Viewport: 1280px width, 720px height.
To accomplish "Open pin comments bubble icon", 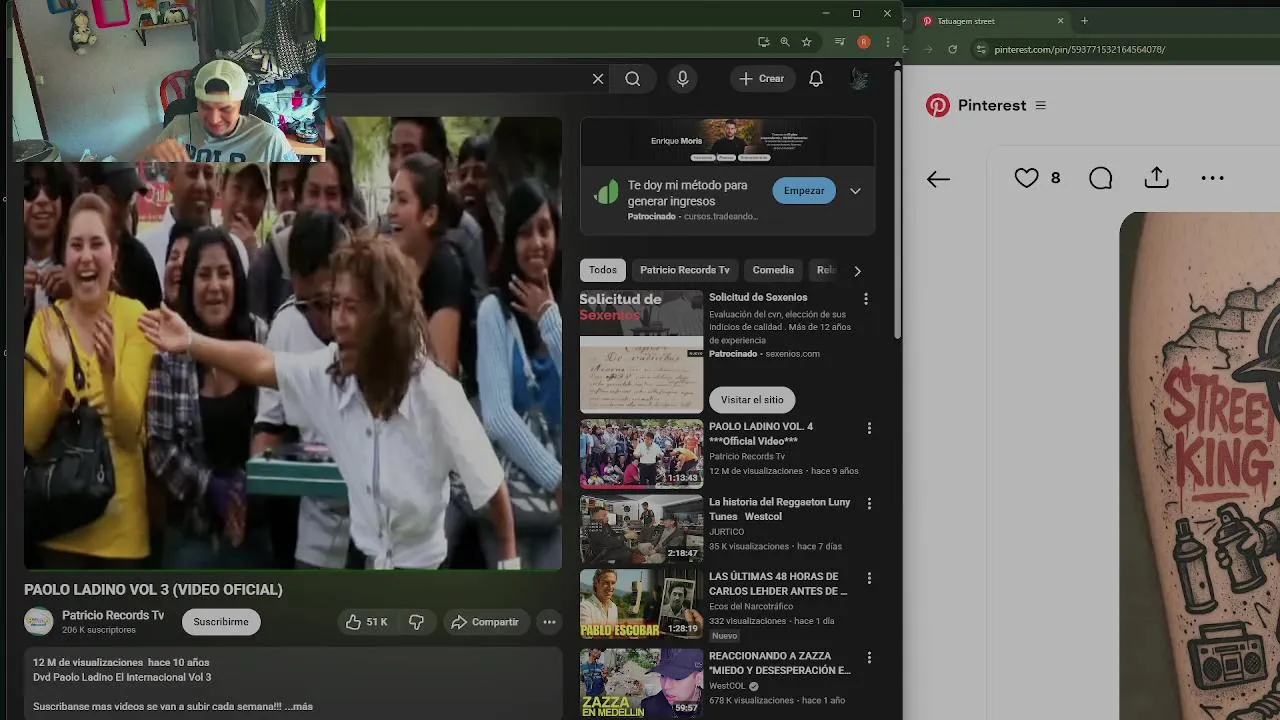I will 1101,178.
